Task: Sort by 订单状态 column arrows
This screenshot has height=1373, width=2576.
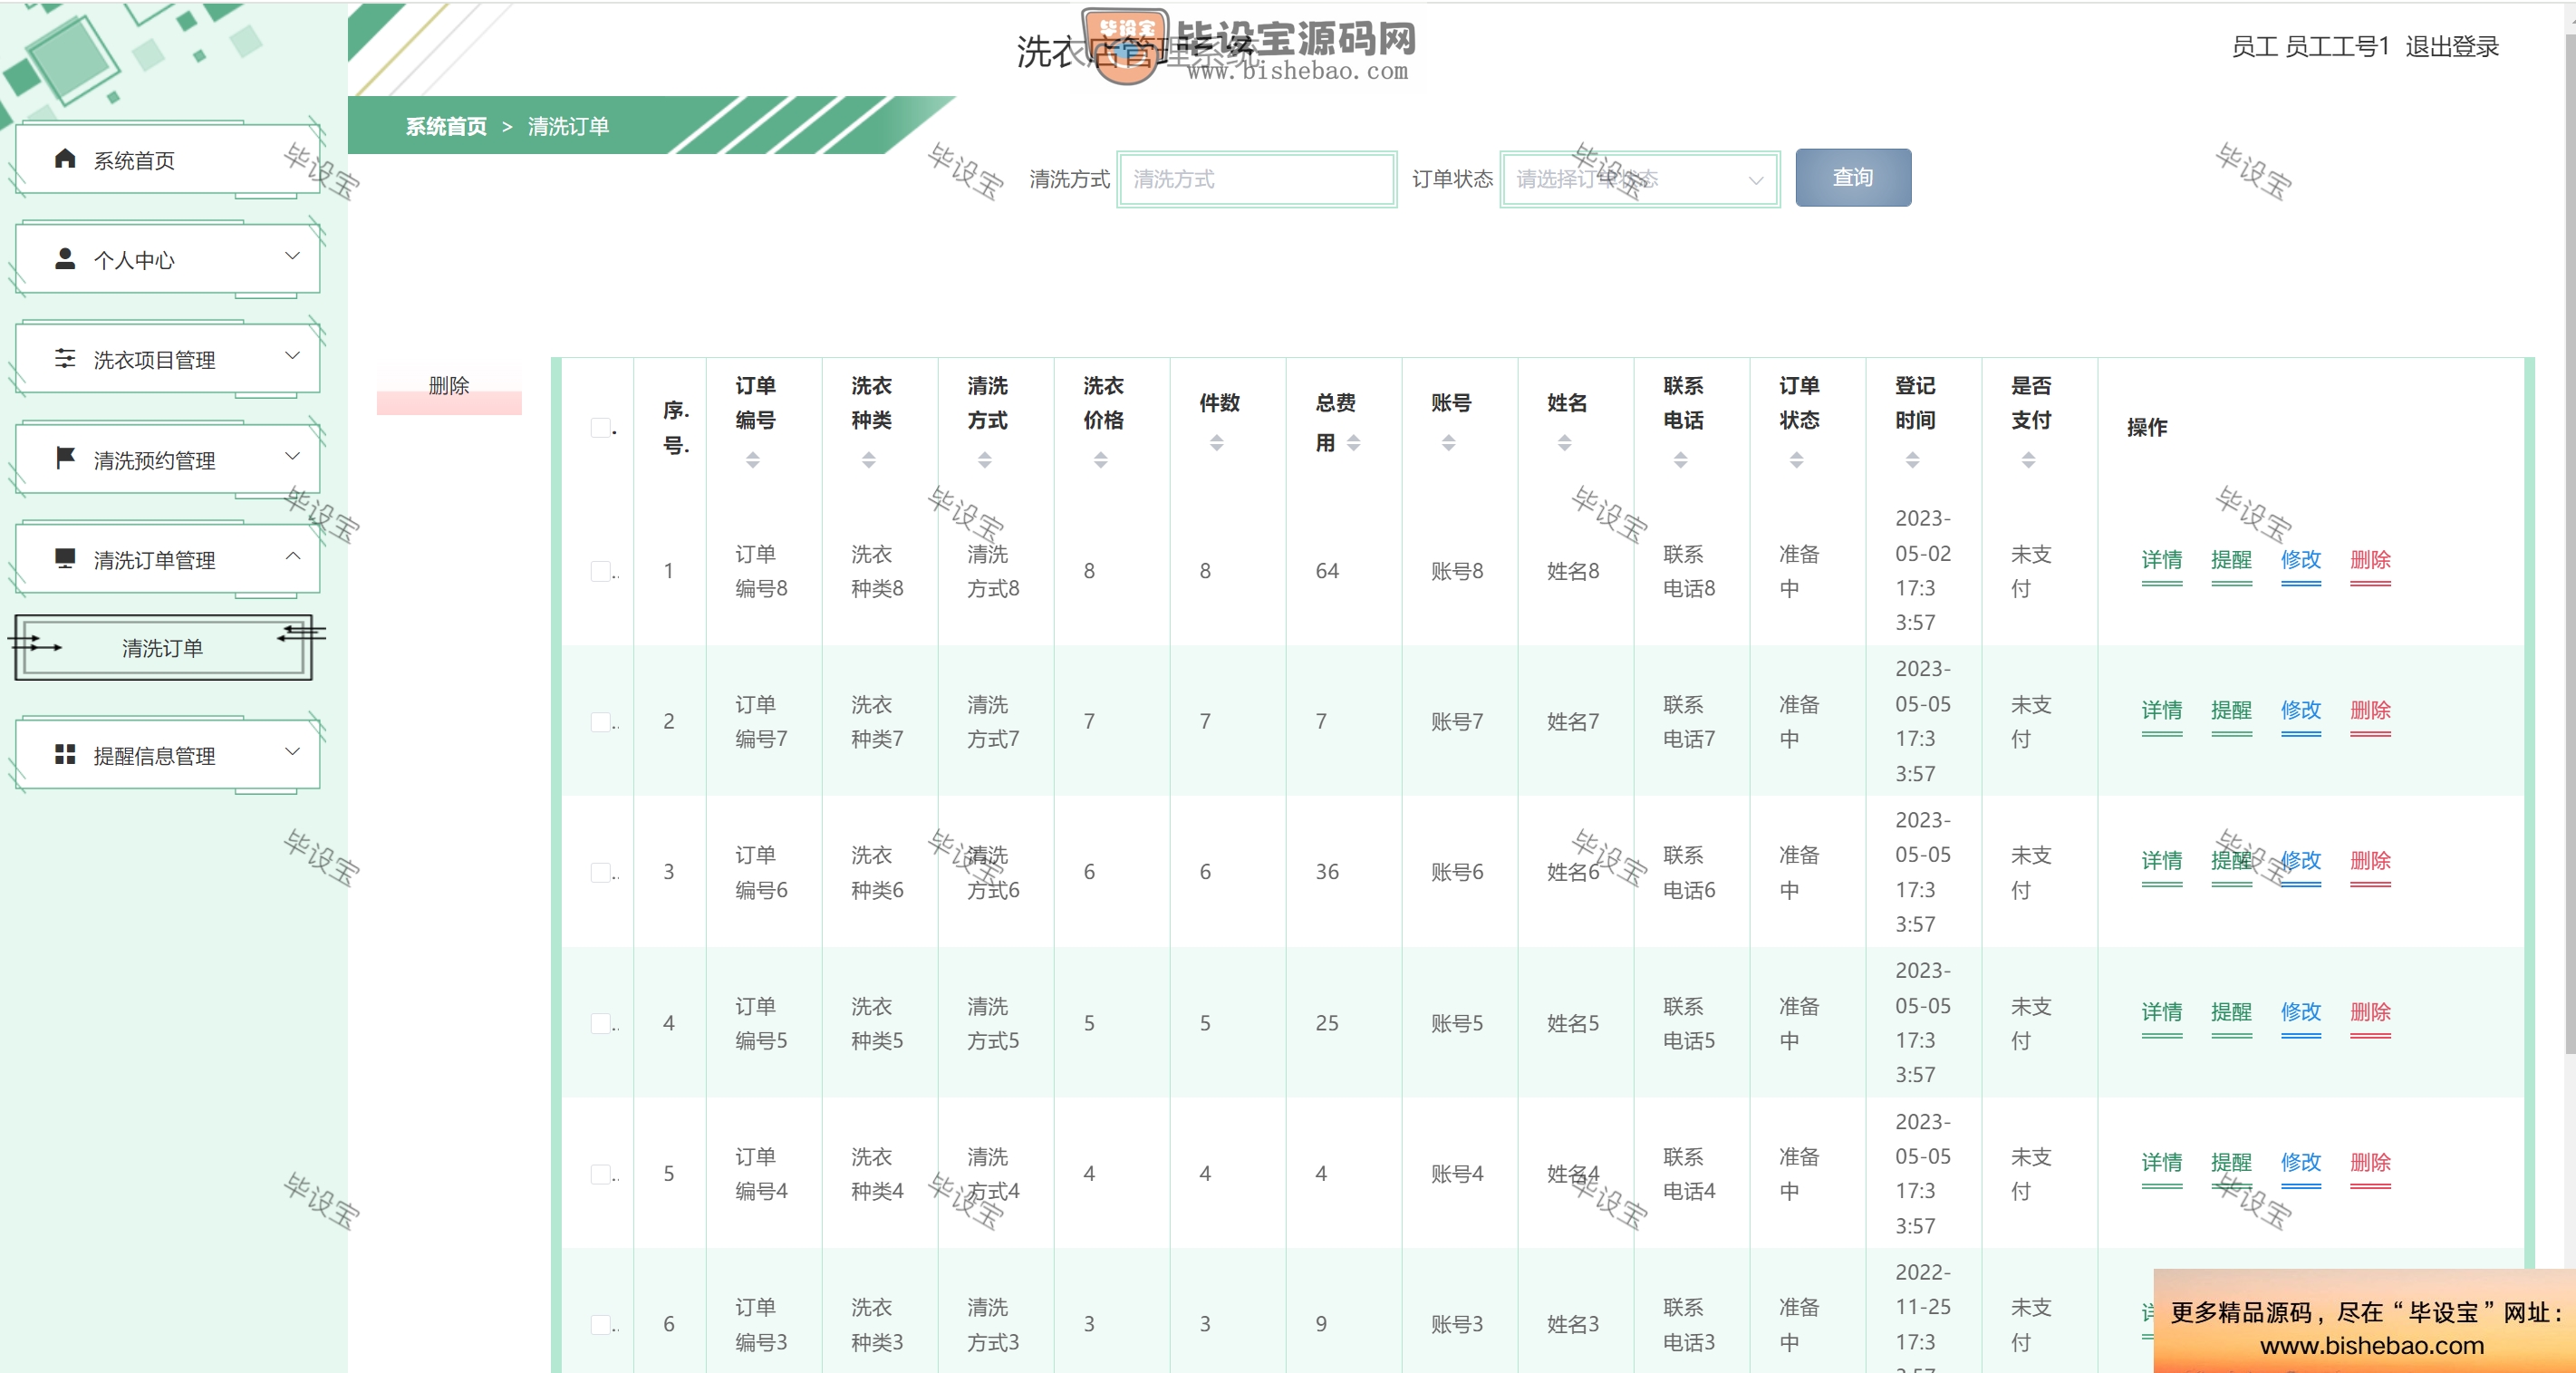Action: click(1797, 460)
